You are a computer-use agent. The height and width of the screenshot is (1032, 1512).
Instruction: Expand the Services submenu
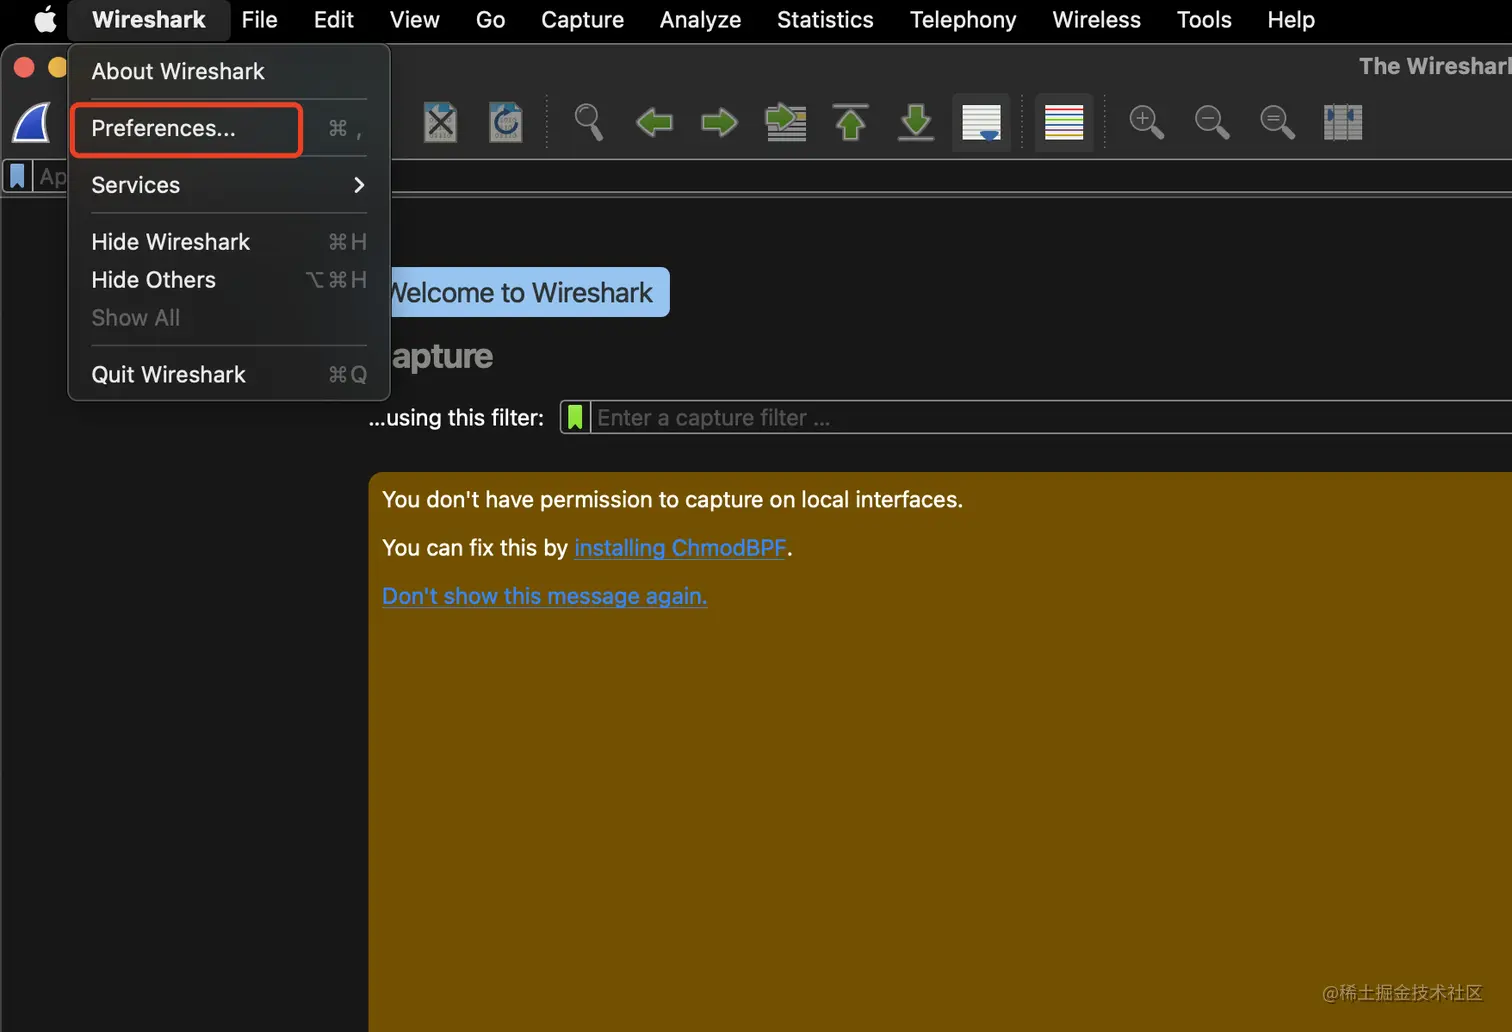(x=228, y=185)
